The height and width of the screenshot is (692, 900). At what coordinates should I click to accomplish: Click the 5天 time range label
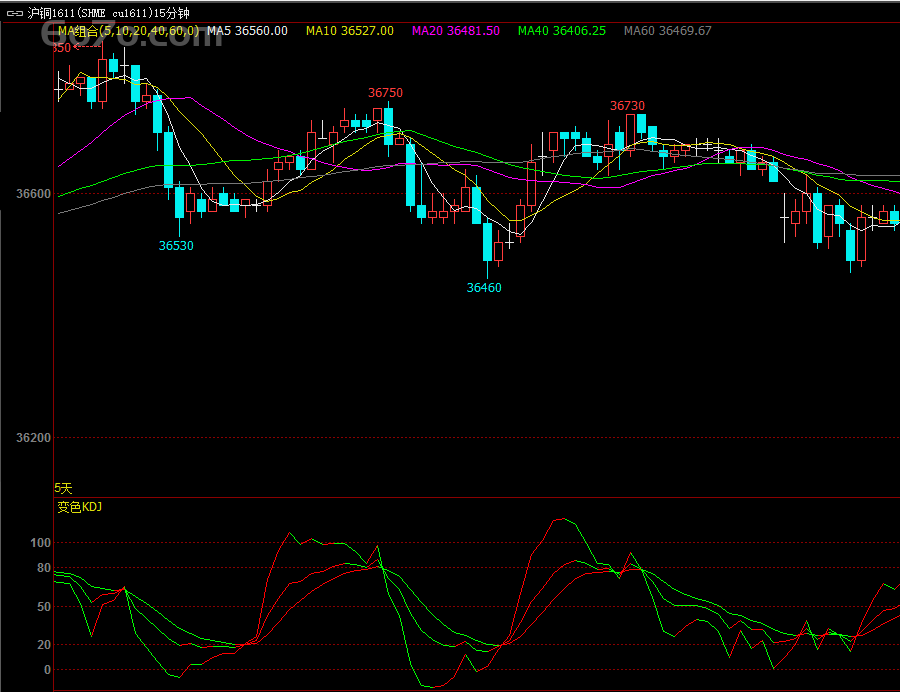(x=64, y=488)
